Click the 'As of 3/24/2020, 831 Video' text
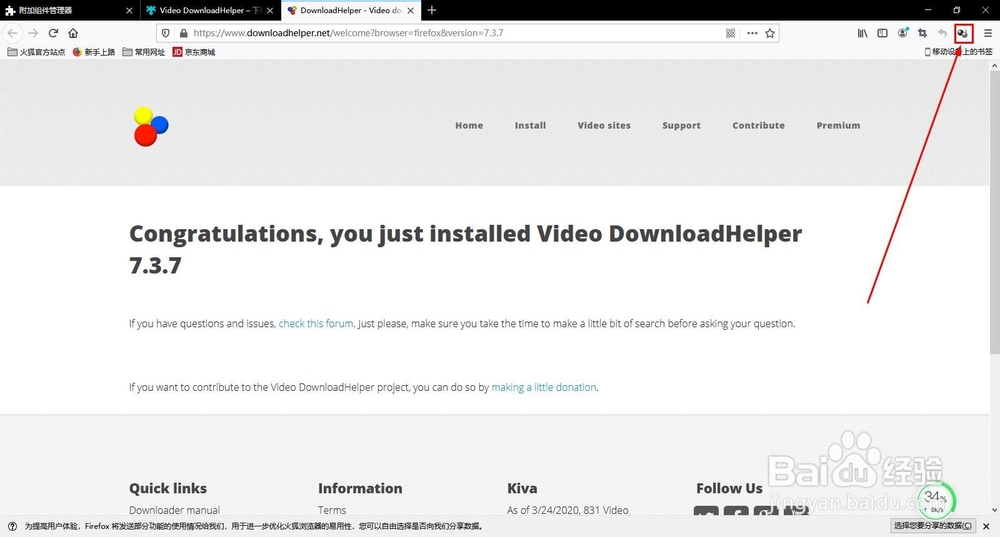This screenshot has height=537, width=1000. [568, 510]
